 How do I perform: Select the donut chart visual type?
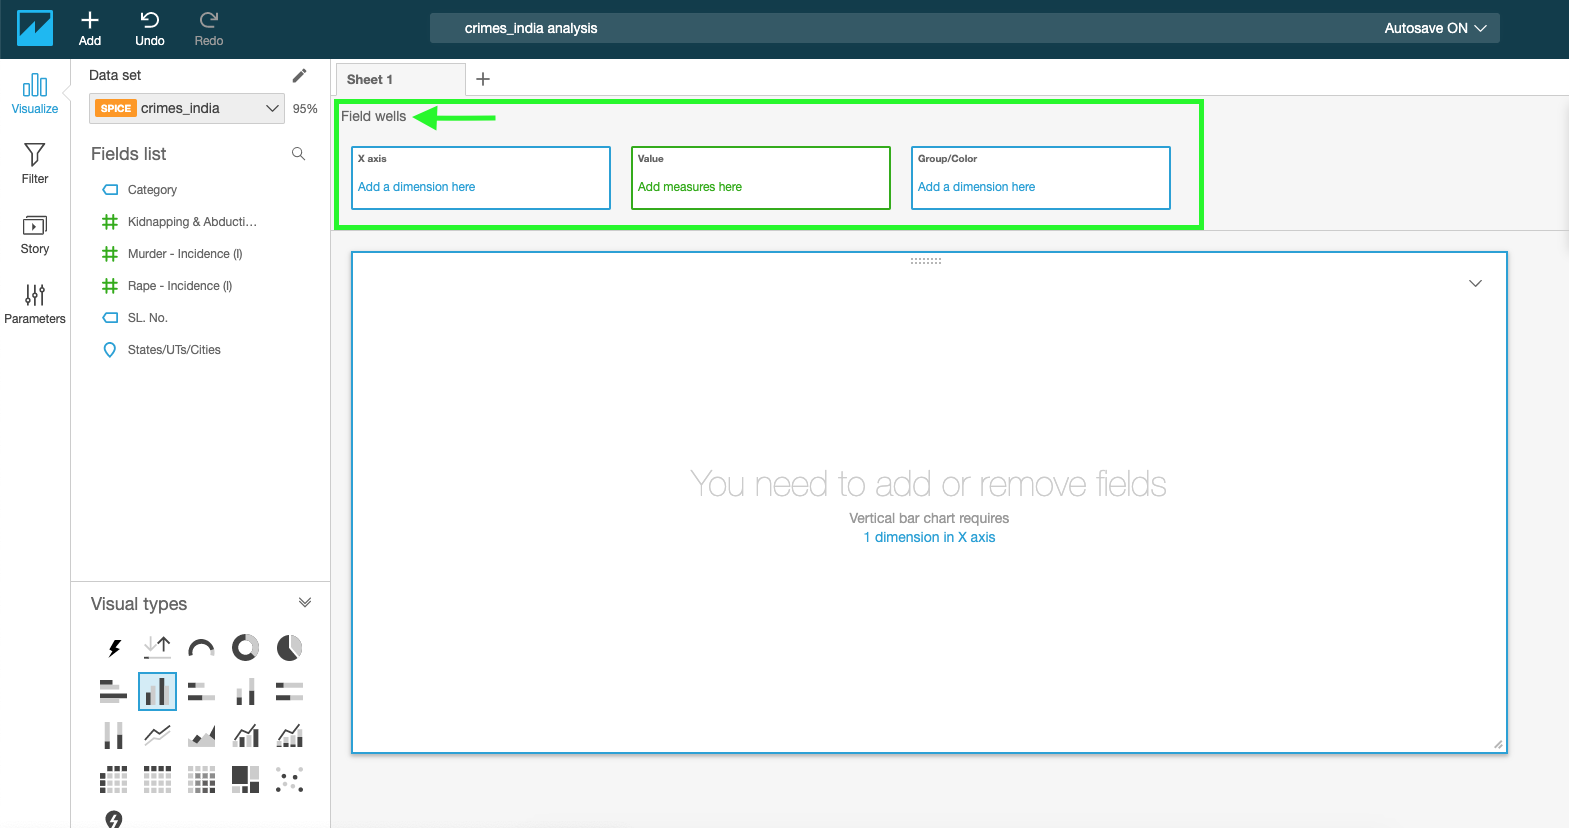point(245,648)
